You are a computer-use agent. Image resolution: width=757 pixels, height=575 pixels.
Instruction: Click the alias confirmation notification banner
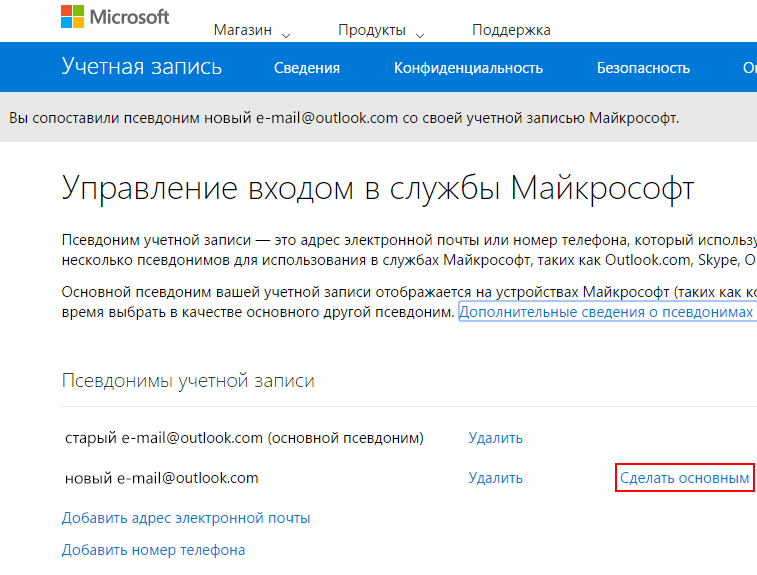pyautogui.click(x=378, y=117)
